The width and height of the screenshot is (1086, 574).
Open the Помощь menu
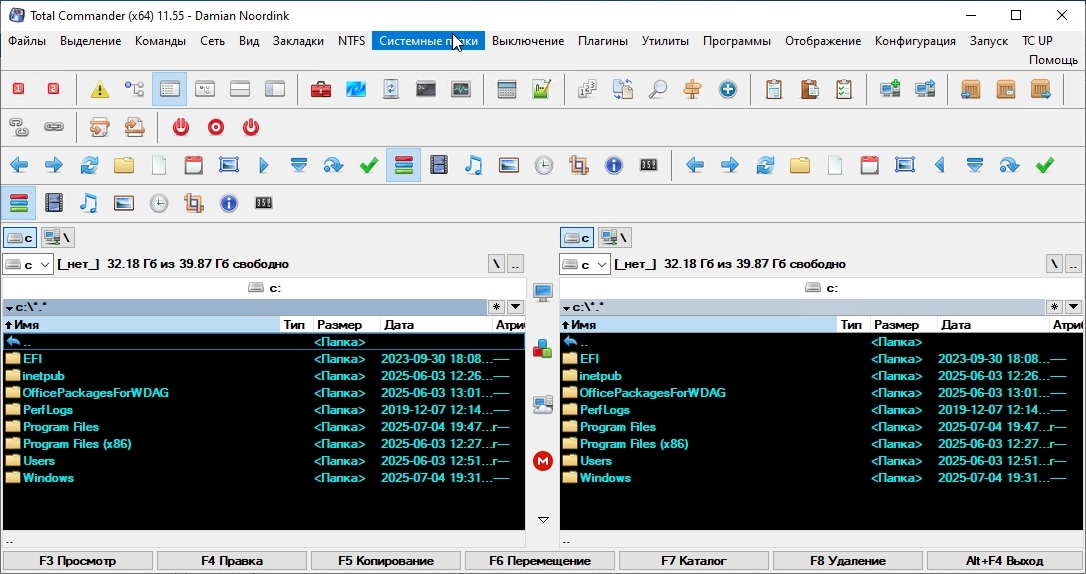point(1053,60)
